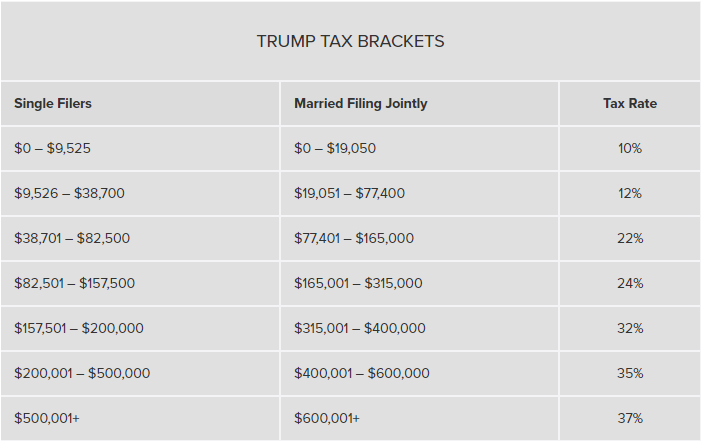Click the 10% tax rate cell
This screenshot has width=705, height=447.
pos(630,148)
